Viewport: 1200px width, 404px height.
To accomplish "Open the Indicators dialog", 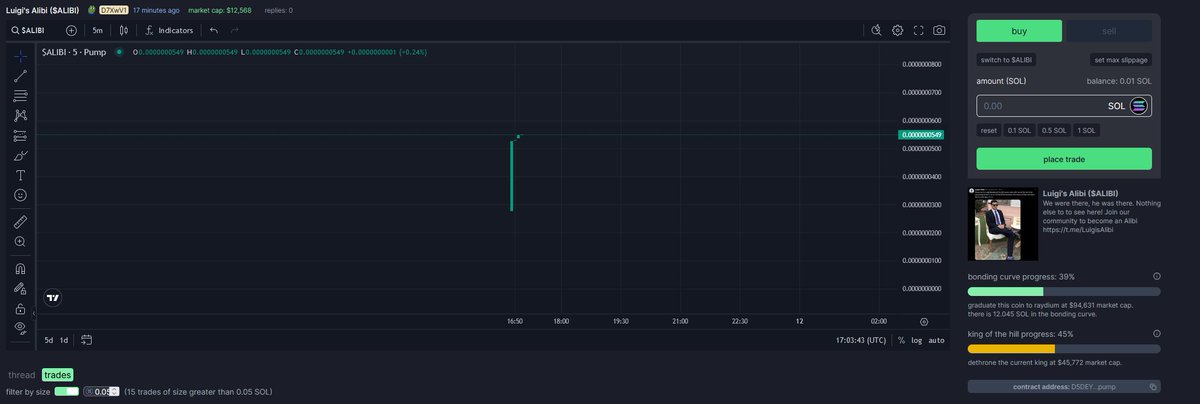I will (169, 30).
